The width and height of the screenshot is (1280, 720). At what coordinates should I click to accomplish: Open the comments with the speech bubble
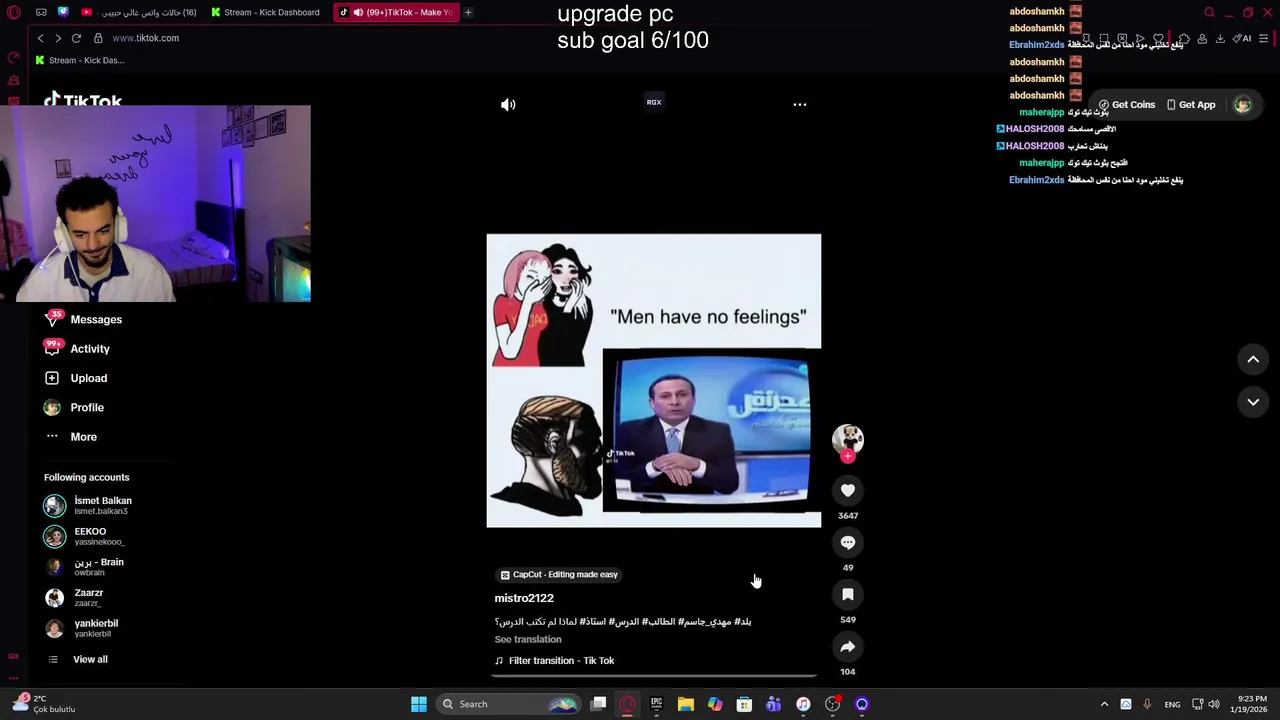(848, 542)
